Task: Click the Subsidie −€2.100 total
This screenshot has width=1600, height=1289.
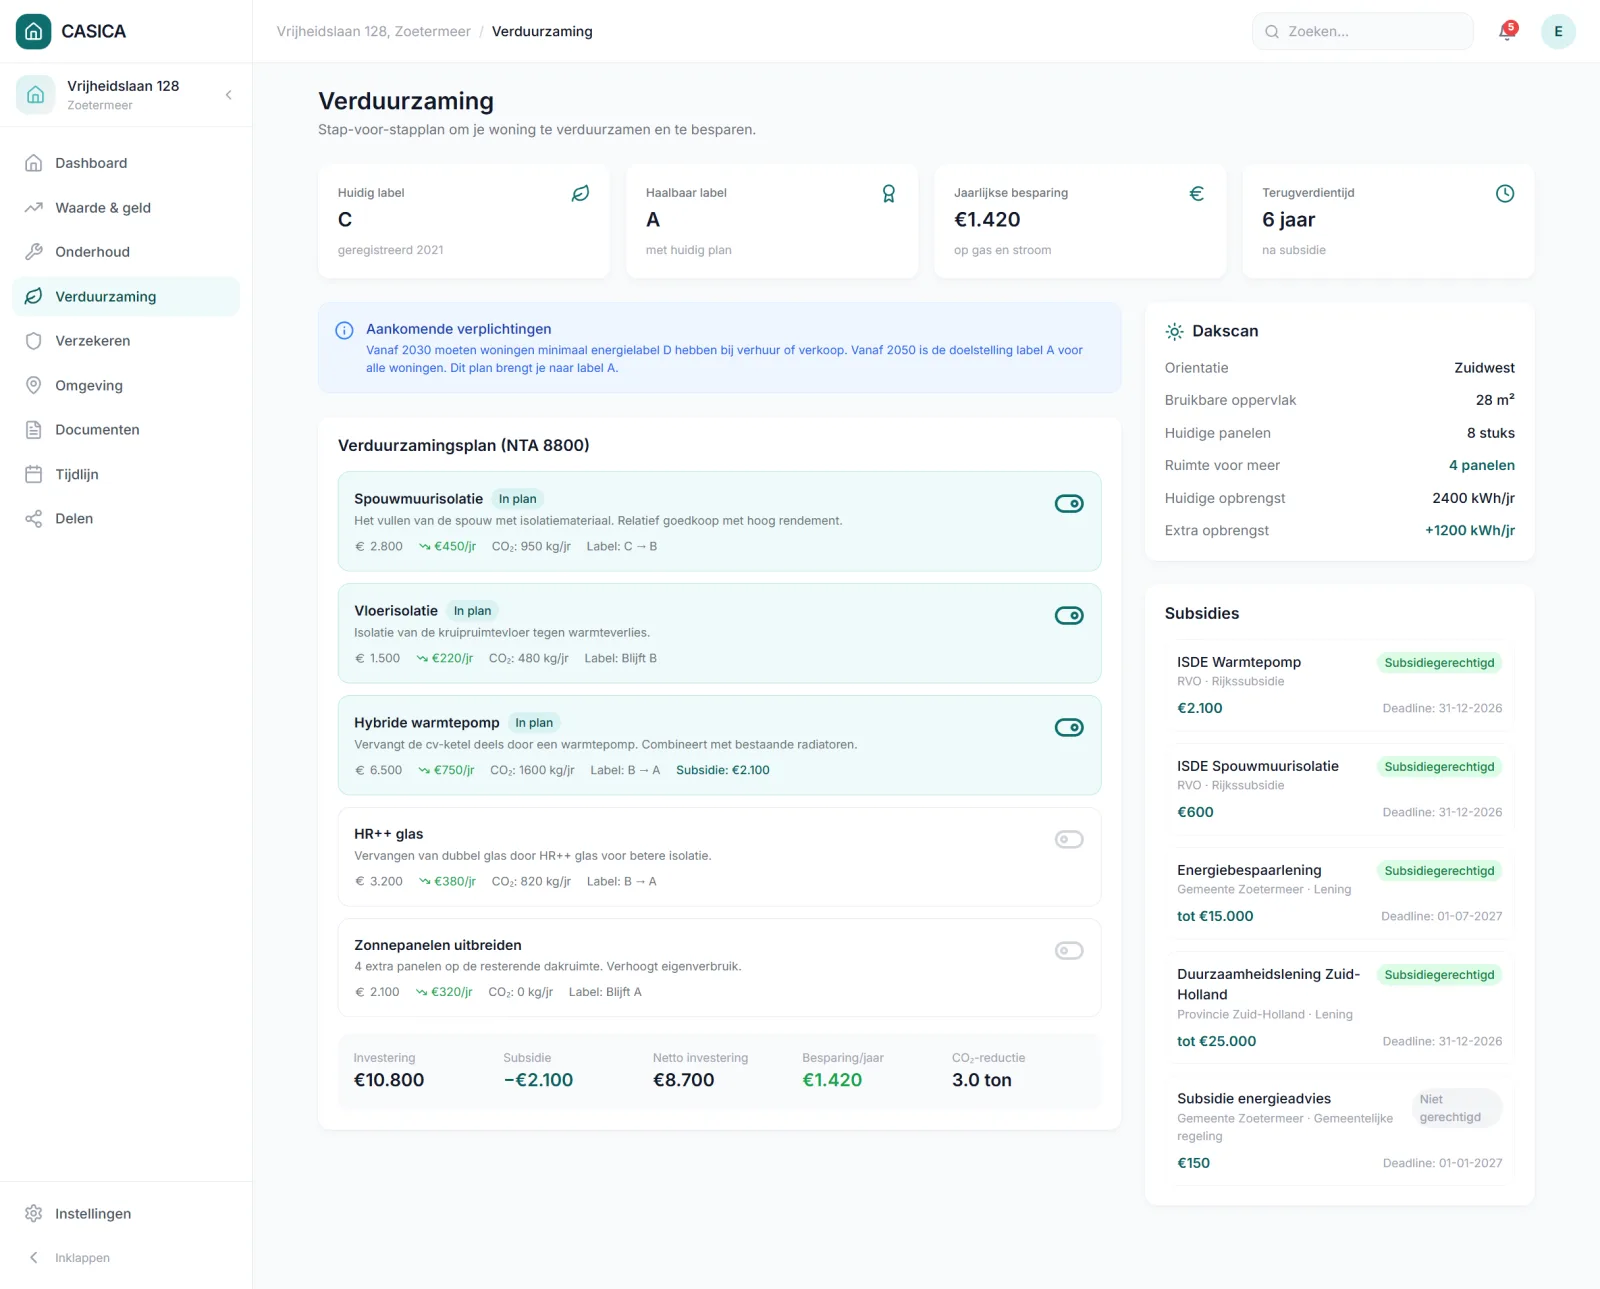Action: [x=538, y=1080]
